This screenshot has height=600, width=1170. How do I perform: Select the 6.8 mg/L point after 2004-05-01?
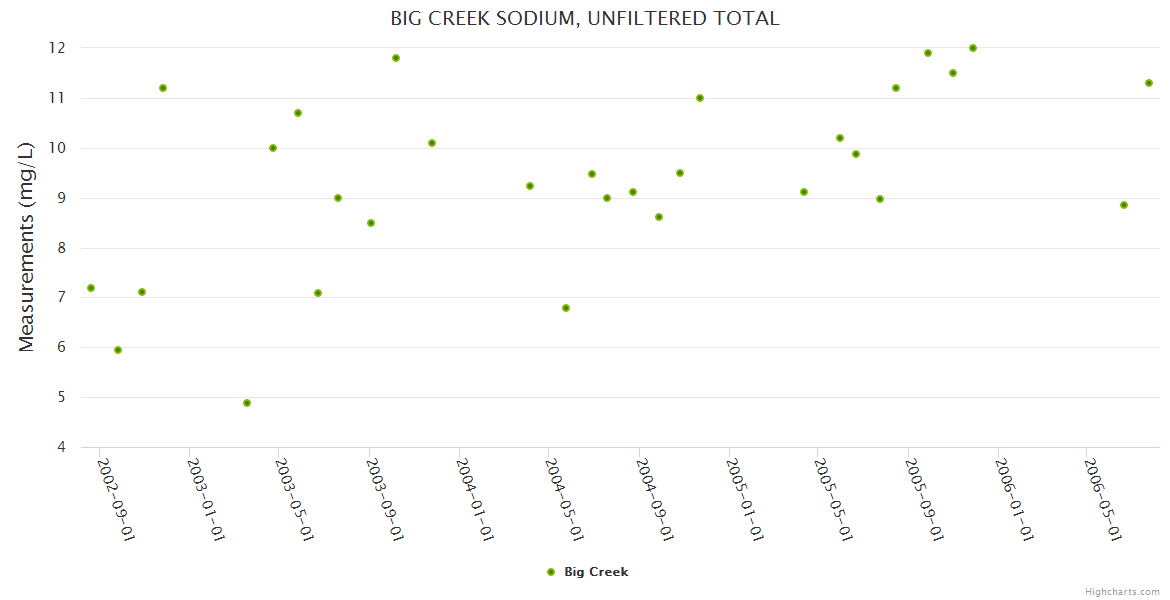click(x=566, y=308)
